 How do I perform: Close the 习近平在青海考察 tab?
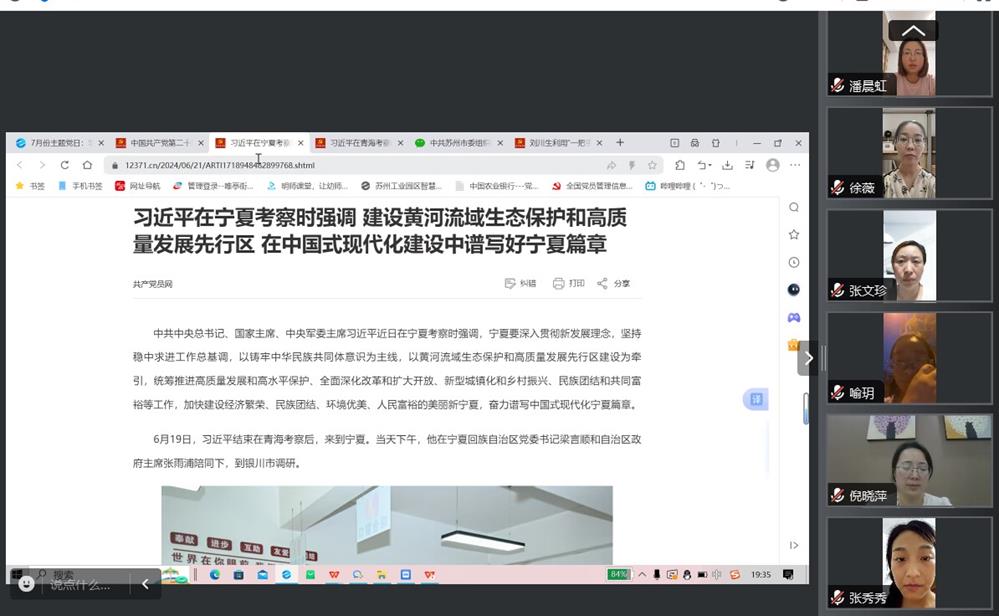[400, 143]
